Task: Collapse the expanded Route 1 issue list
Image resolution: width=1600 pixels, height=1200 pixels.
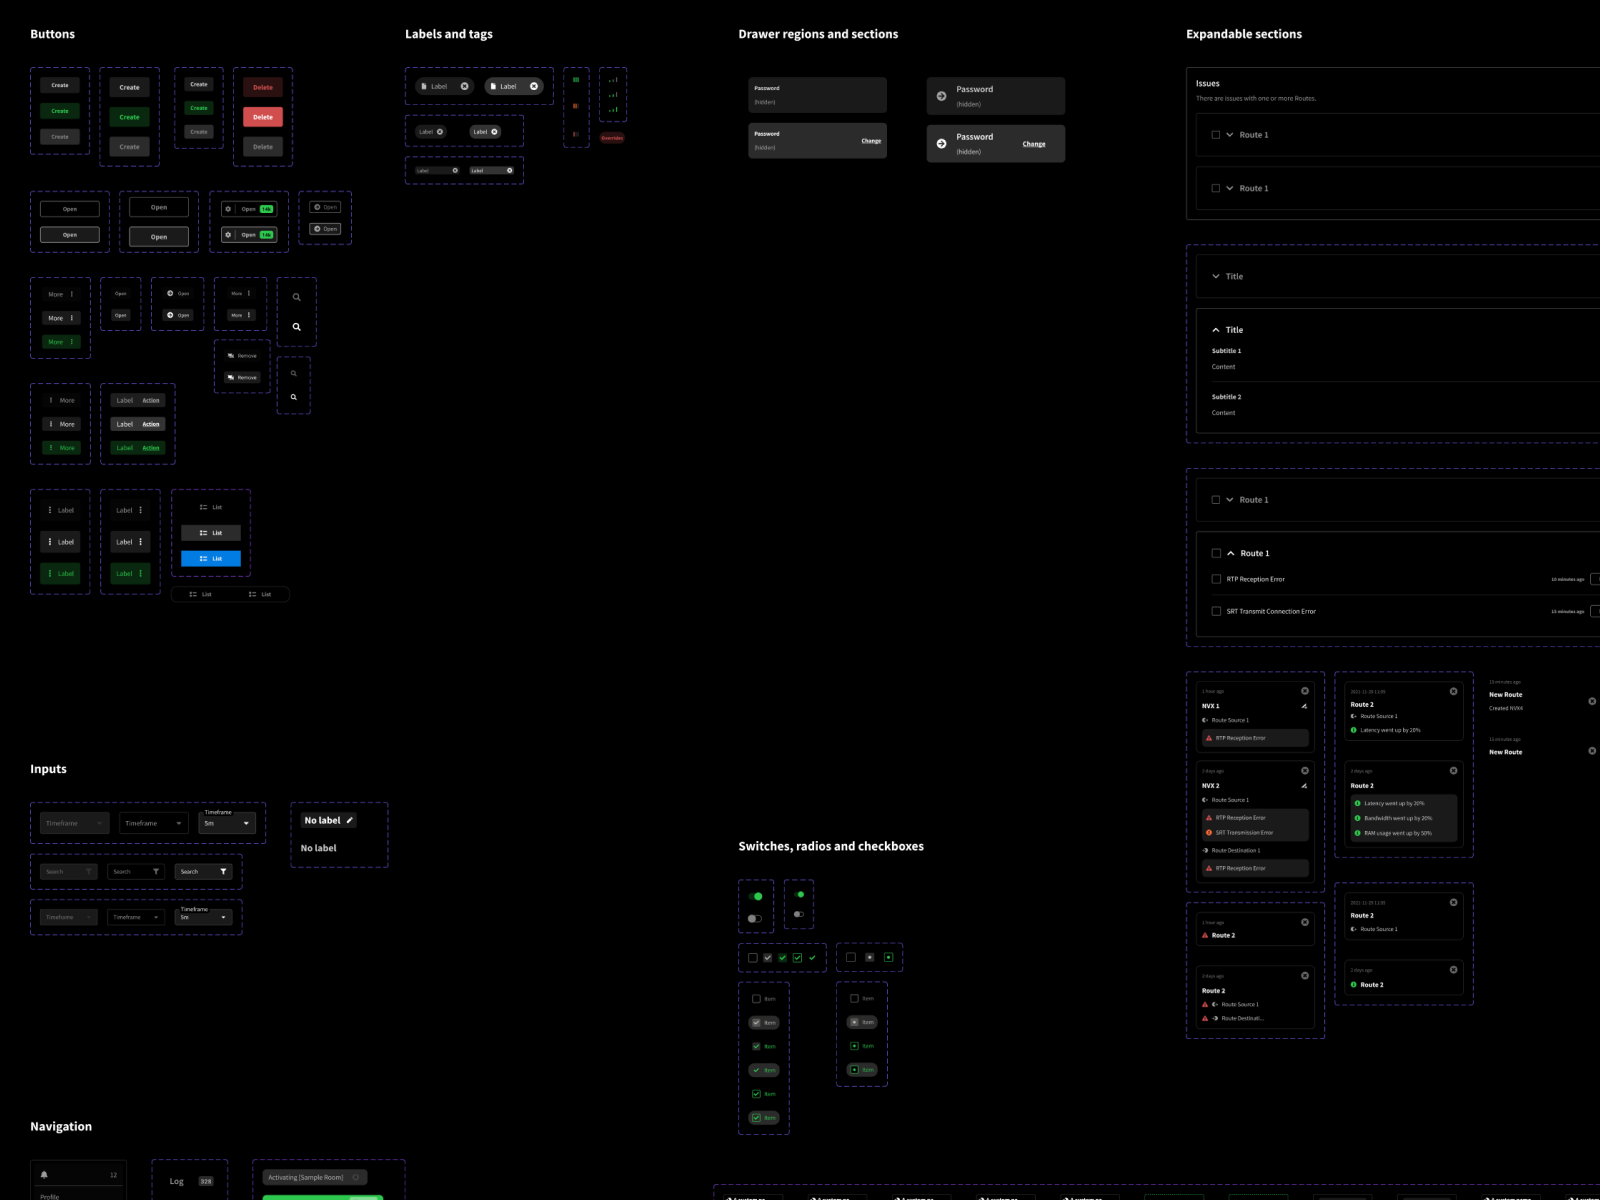Action: point(1231,553)
